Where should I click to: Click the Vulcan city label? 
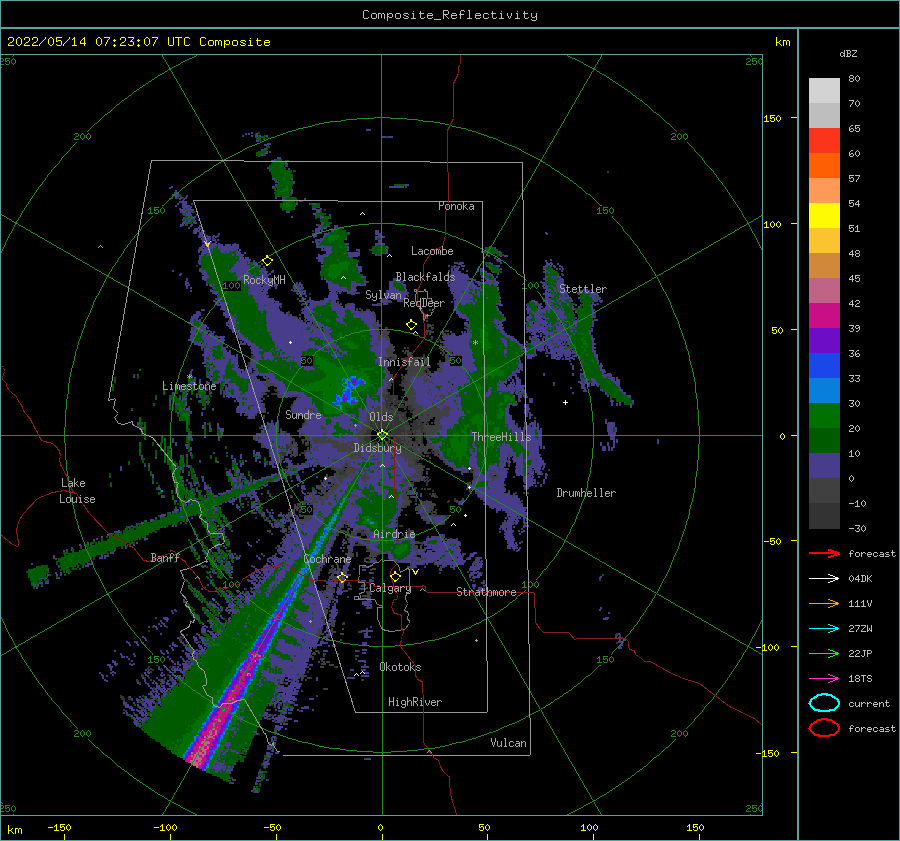pyautogui.click(x=508, y=743)
